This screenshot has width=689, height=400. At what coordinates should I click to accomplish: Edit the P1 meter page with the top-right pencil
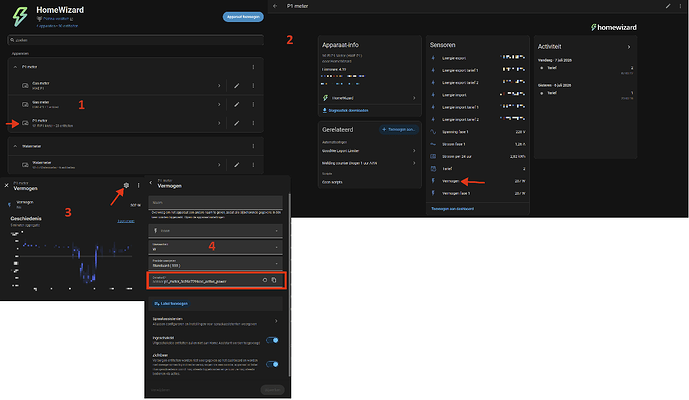click(x=668, y=6)
